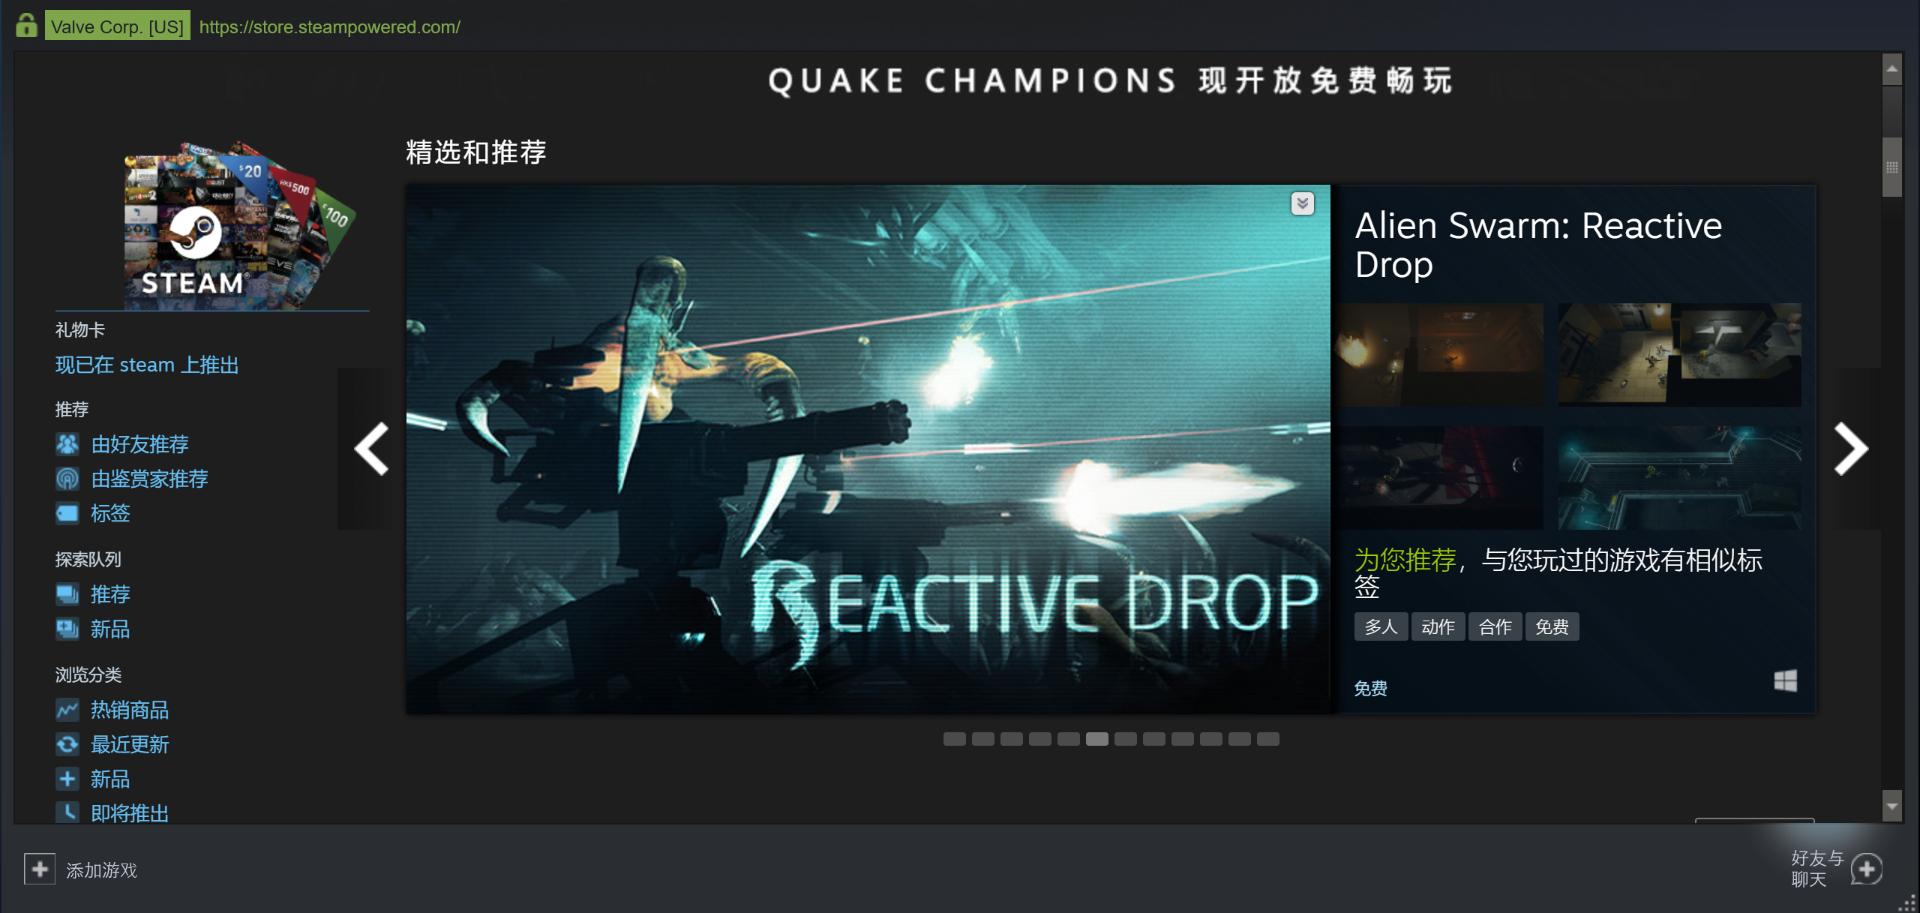1920x913 pixels.
Task: Select the seventh carousel page dot
Action: click(x=1126, y=739)
